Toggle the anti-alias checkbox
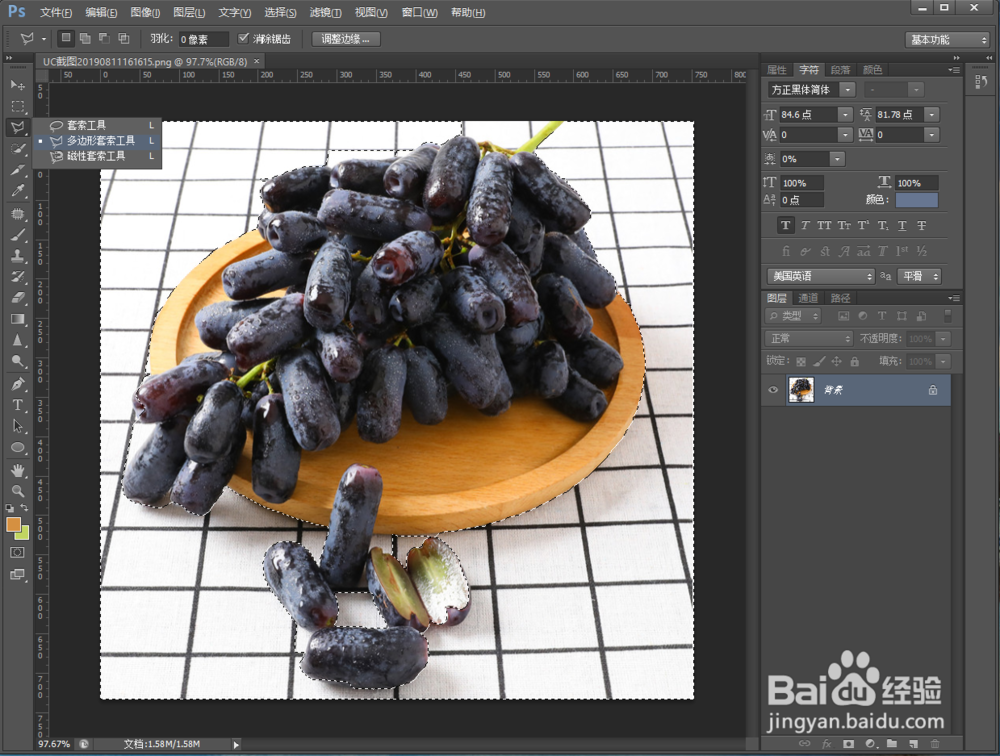This screenshot has height=756, width=1000. pos(243,38)
